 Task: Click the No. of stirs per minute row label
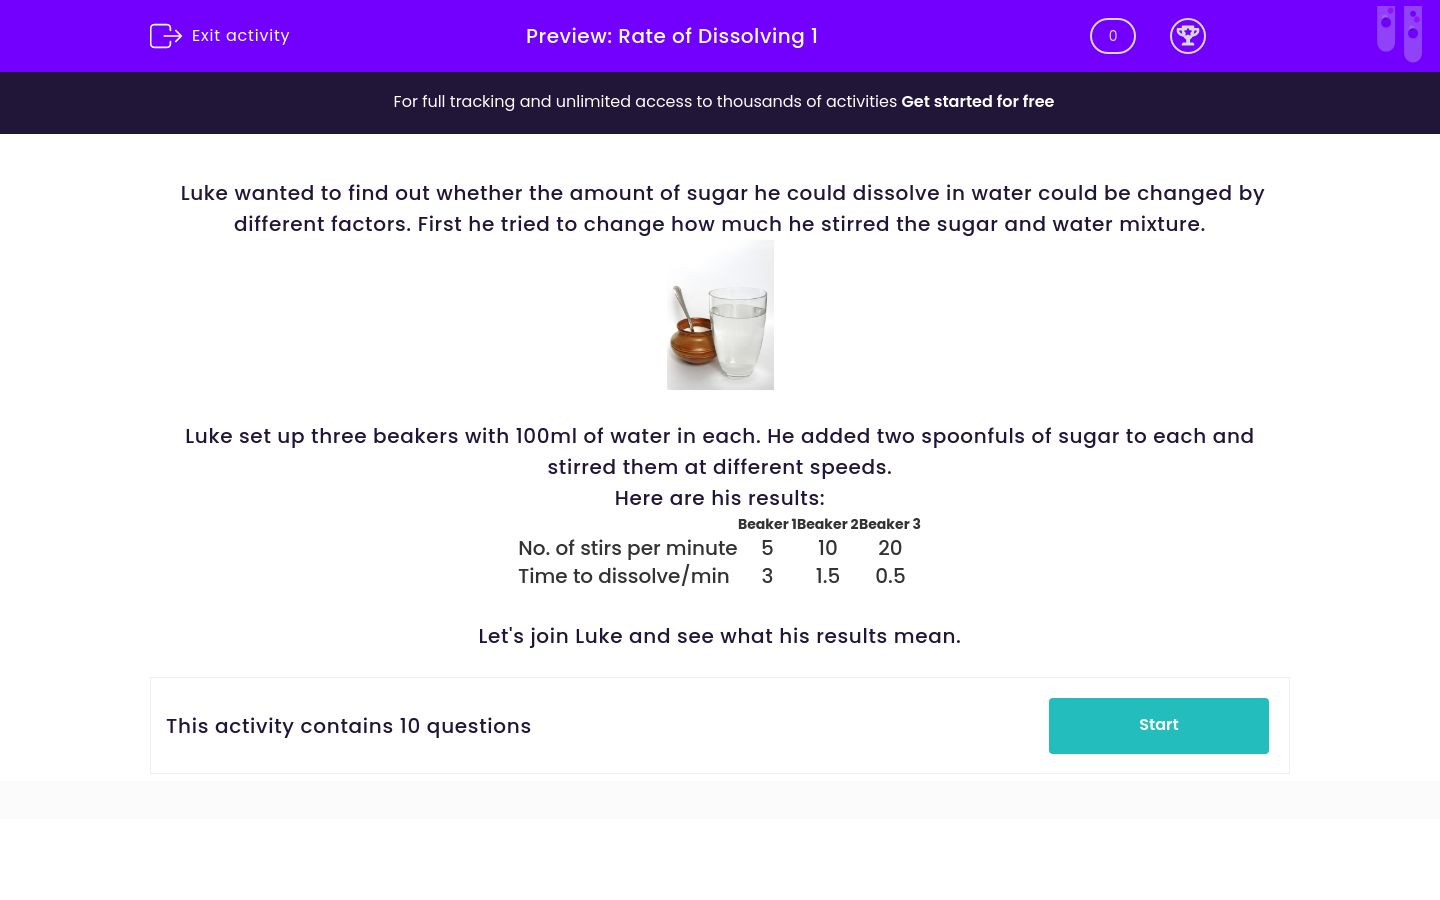point(628,548)
